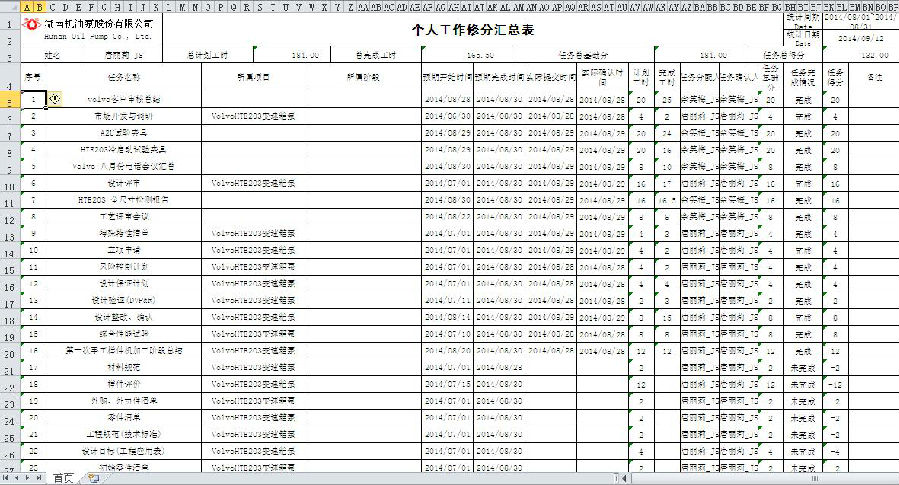899x485 pixels.
Task: Select column B header
Action: pos(40,7)
